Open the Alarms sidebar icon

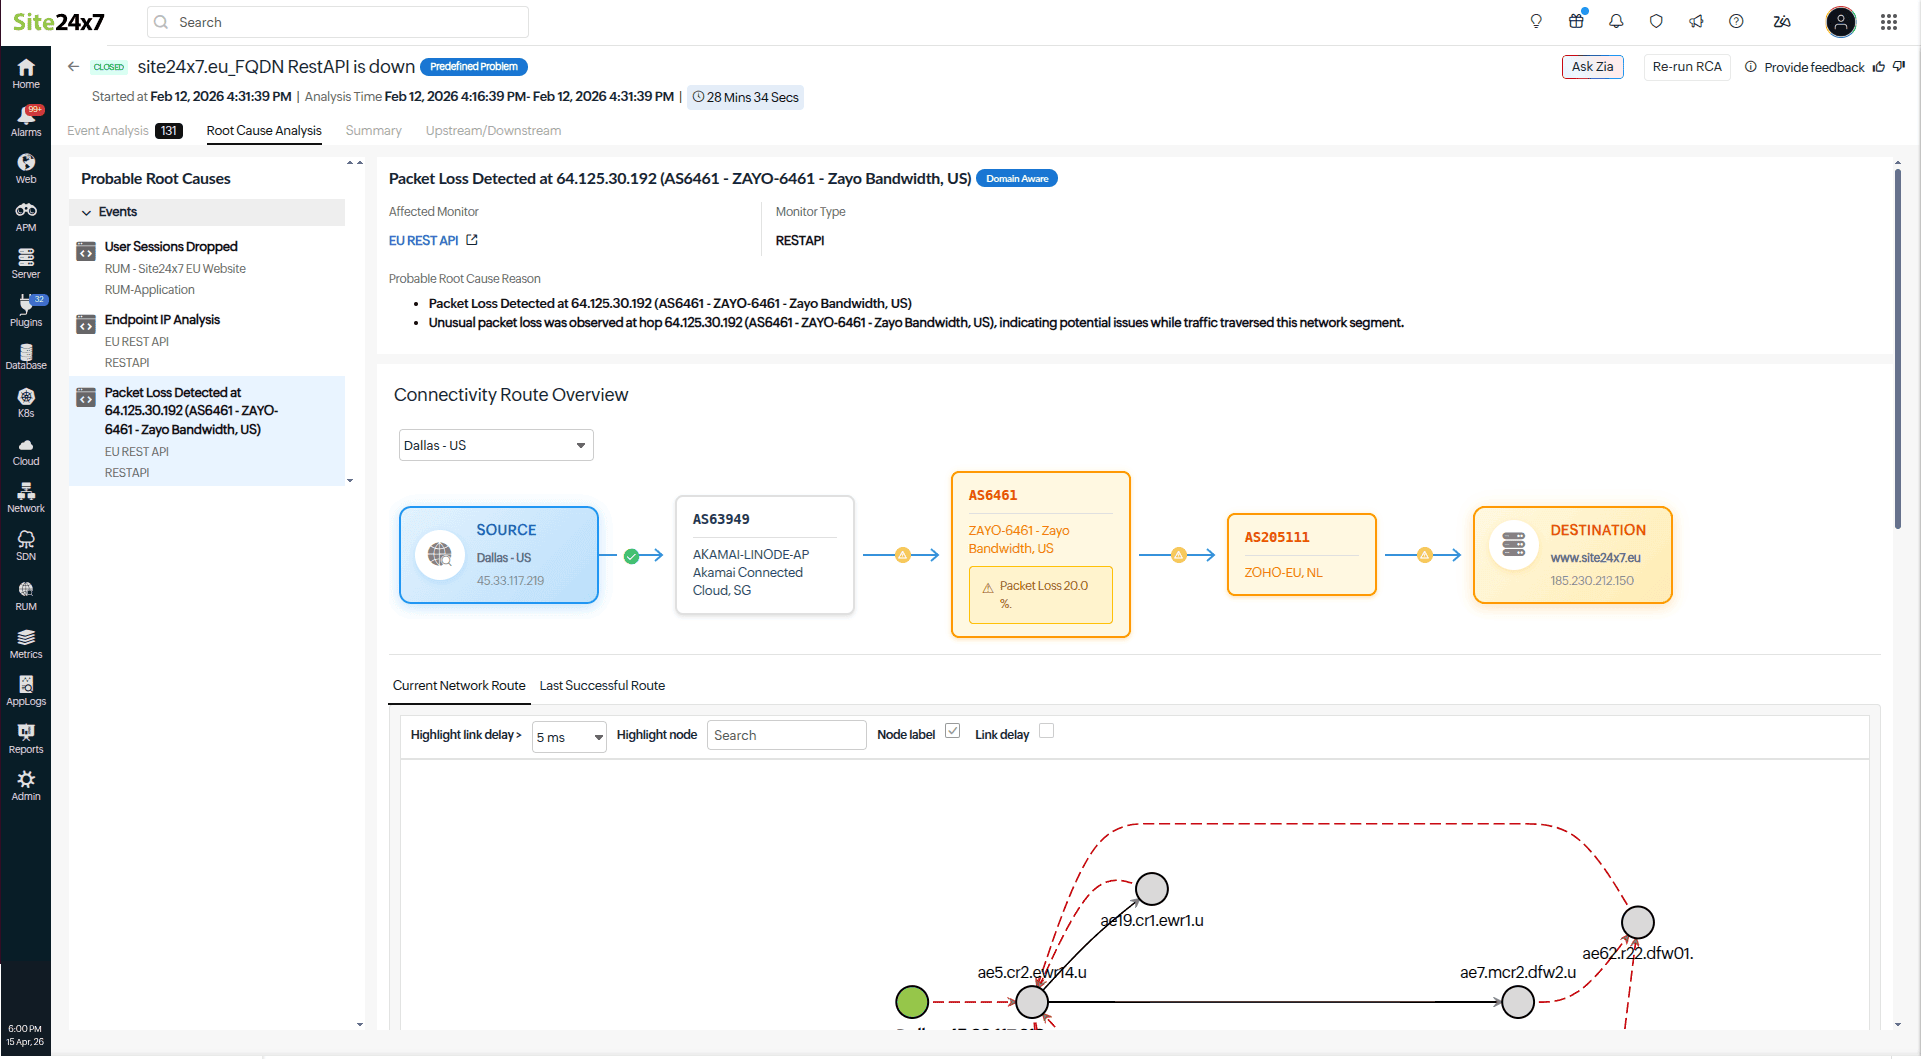[26, 121]
